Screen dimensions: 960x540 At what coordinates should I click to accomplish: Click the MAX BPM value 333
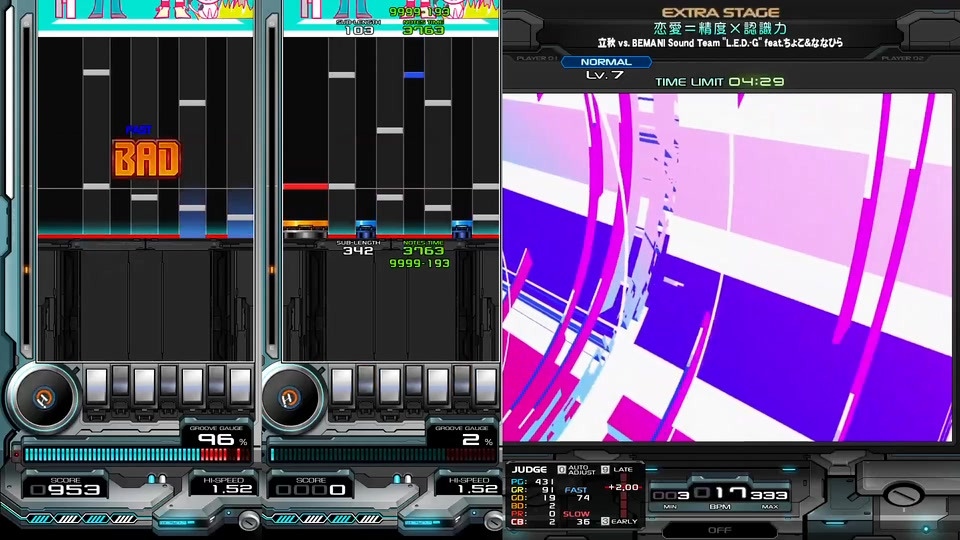pyautogui.click(x=770, y=495)
